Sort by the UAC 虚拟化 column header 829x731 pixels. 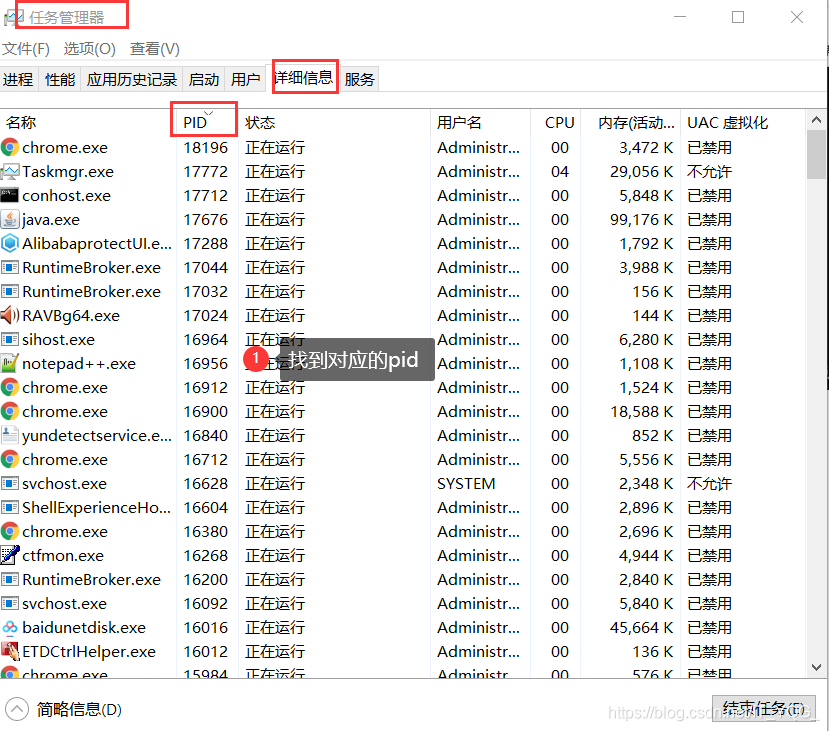click(x=742, y=123)
